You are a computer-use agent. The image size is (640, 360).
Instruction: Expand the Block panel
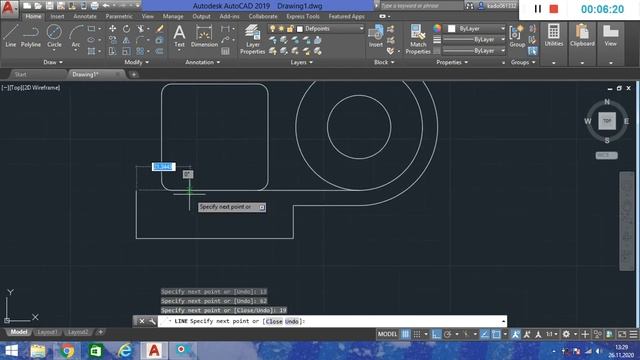384,62
